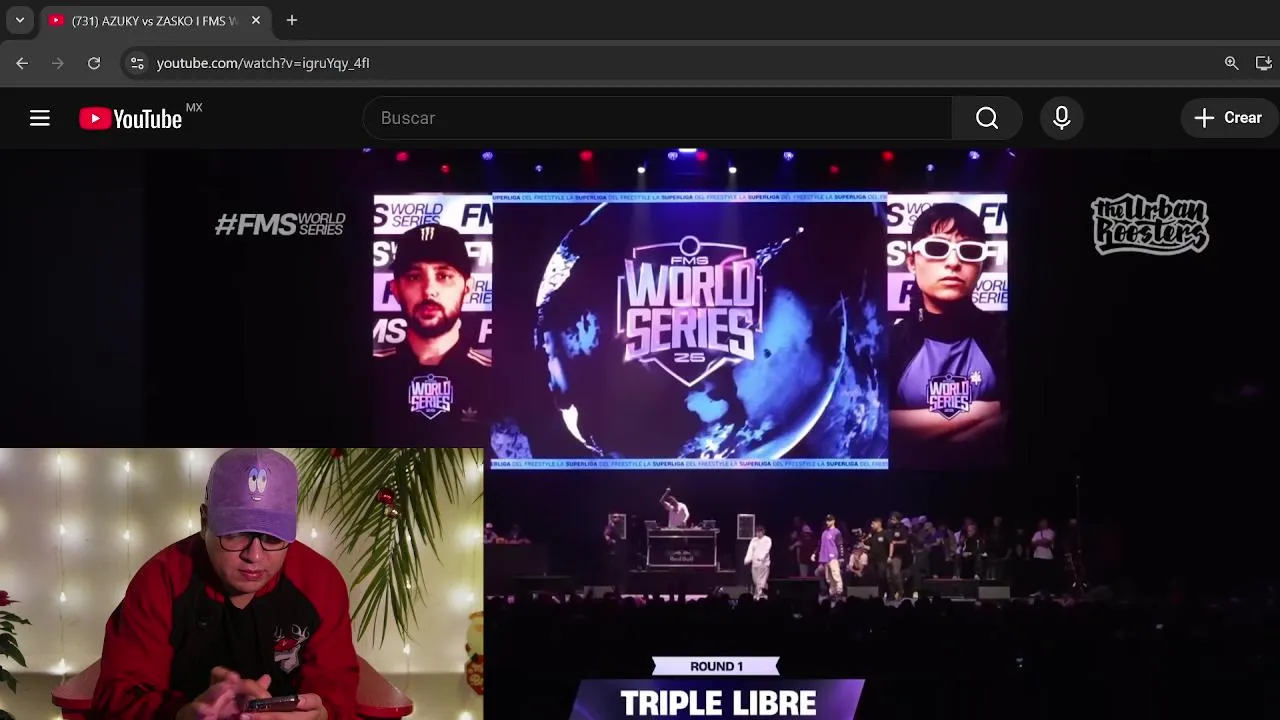This screenshot has width=1280, height=720.
Task: Click the webcam overlay in the video
Action: pos(241,584)
